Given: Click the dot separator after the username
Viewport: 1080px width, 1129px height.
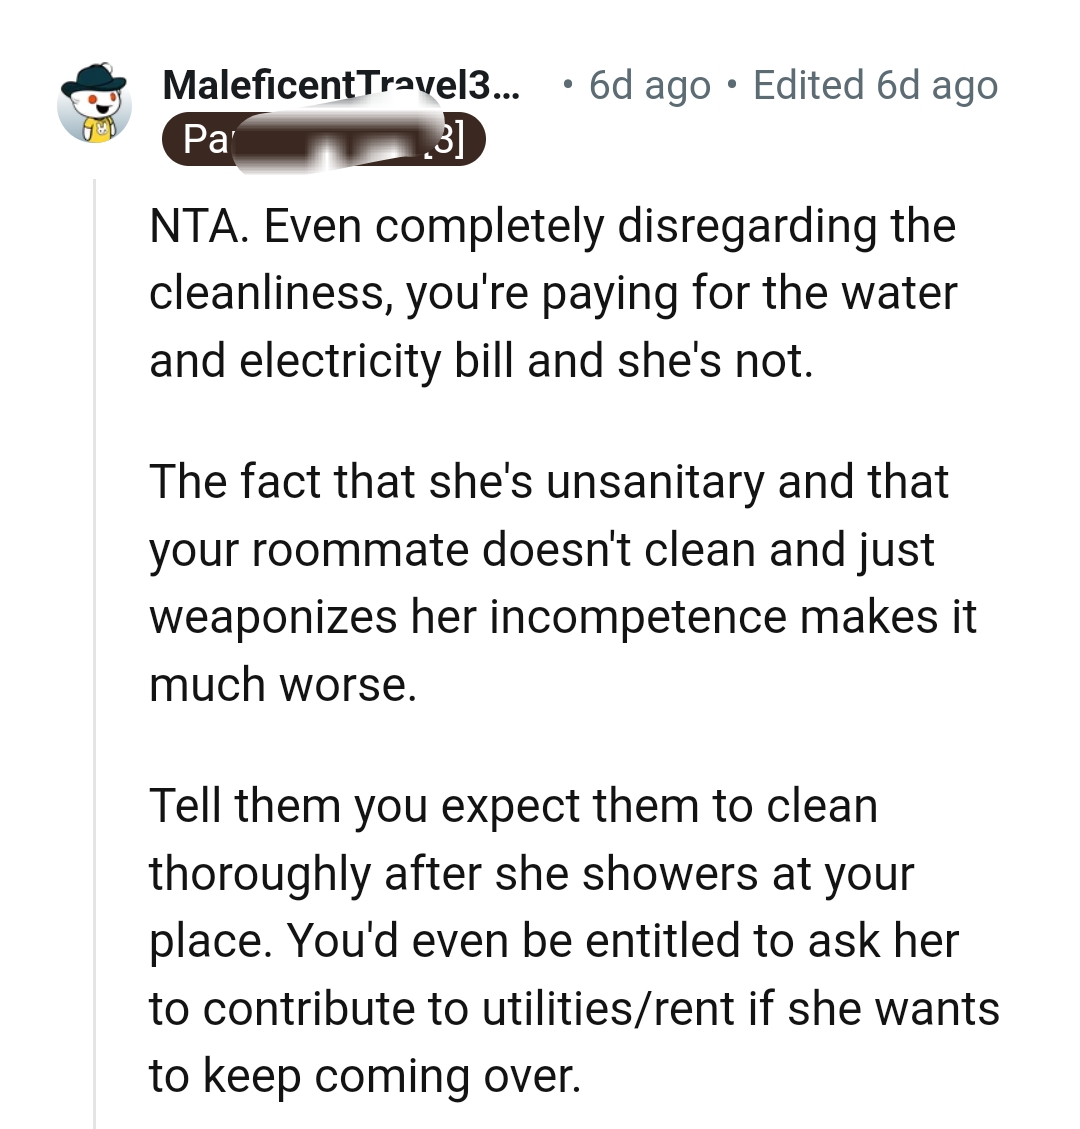Looking at the screenshot, I should pos(567,84).
